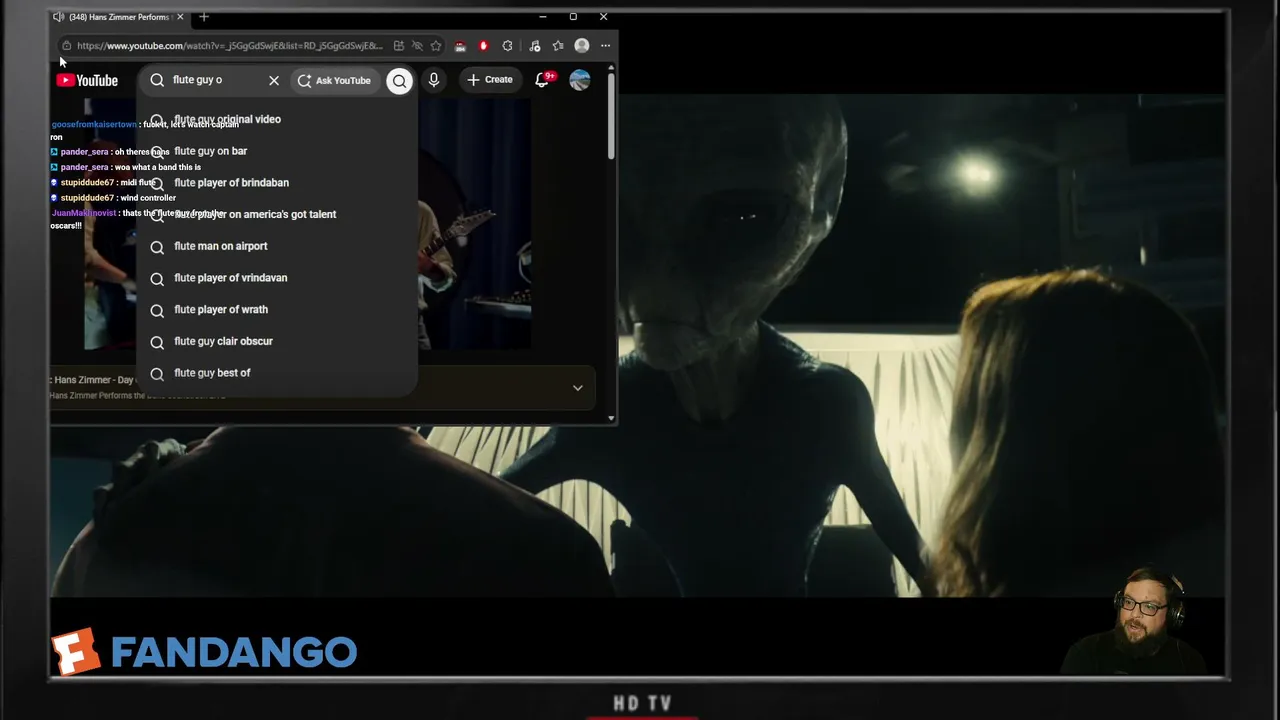Screen dimensions: 1280x720
Task: Expand the Hans Zimmer playlist panel chevron
Action: click(x=577, y=388)
